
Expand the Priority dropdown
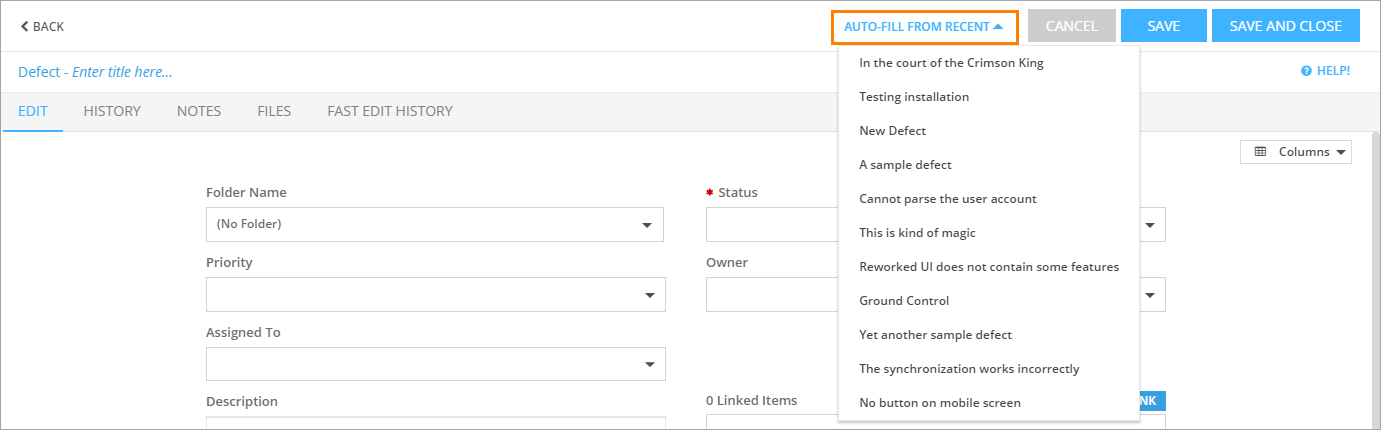point(435,294)
